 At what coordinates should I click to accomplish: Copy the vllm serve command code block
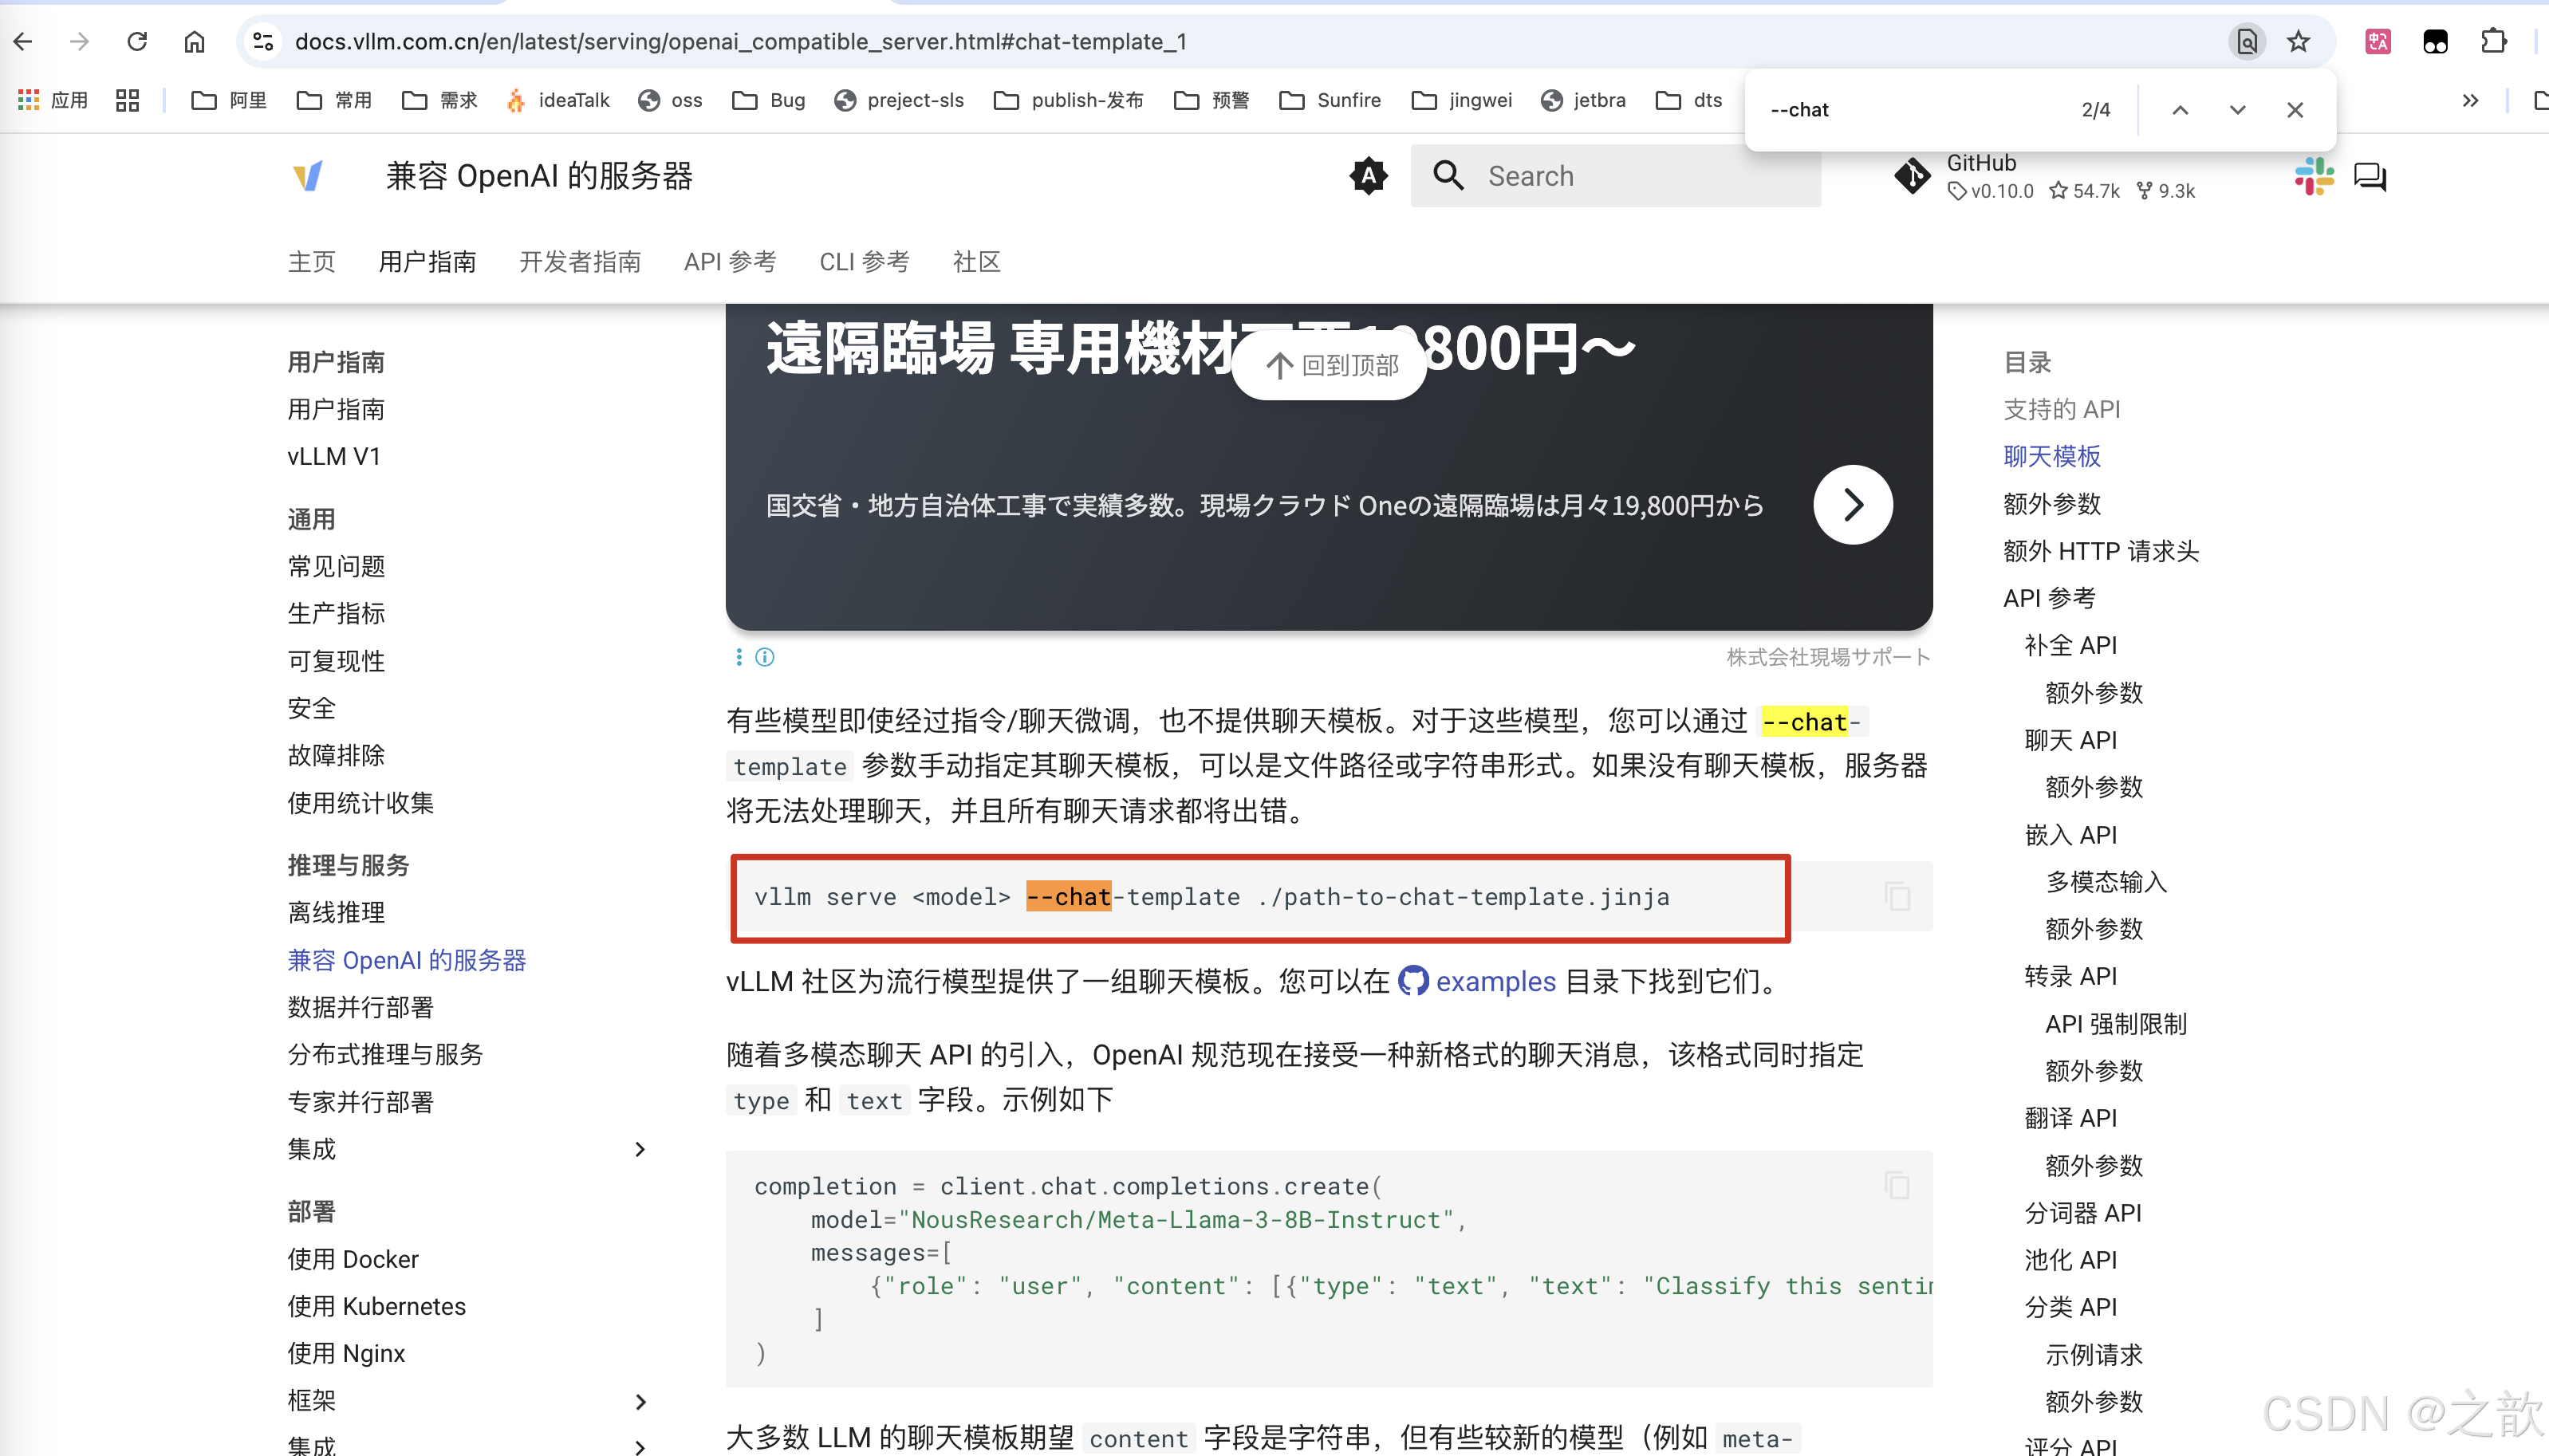tap(1897, 896)
